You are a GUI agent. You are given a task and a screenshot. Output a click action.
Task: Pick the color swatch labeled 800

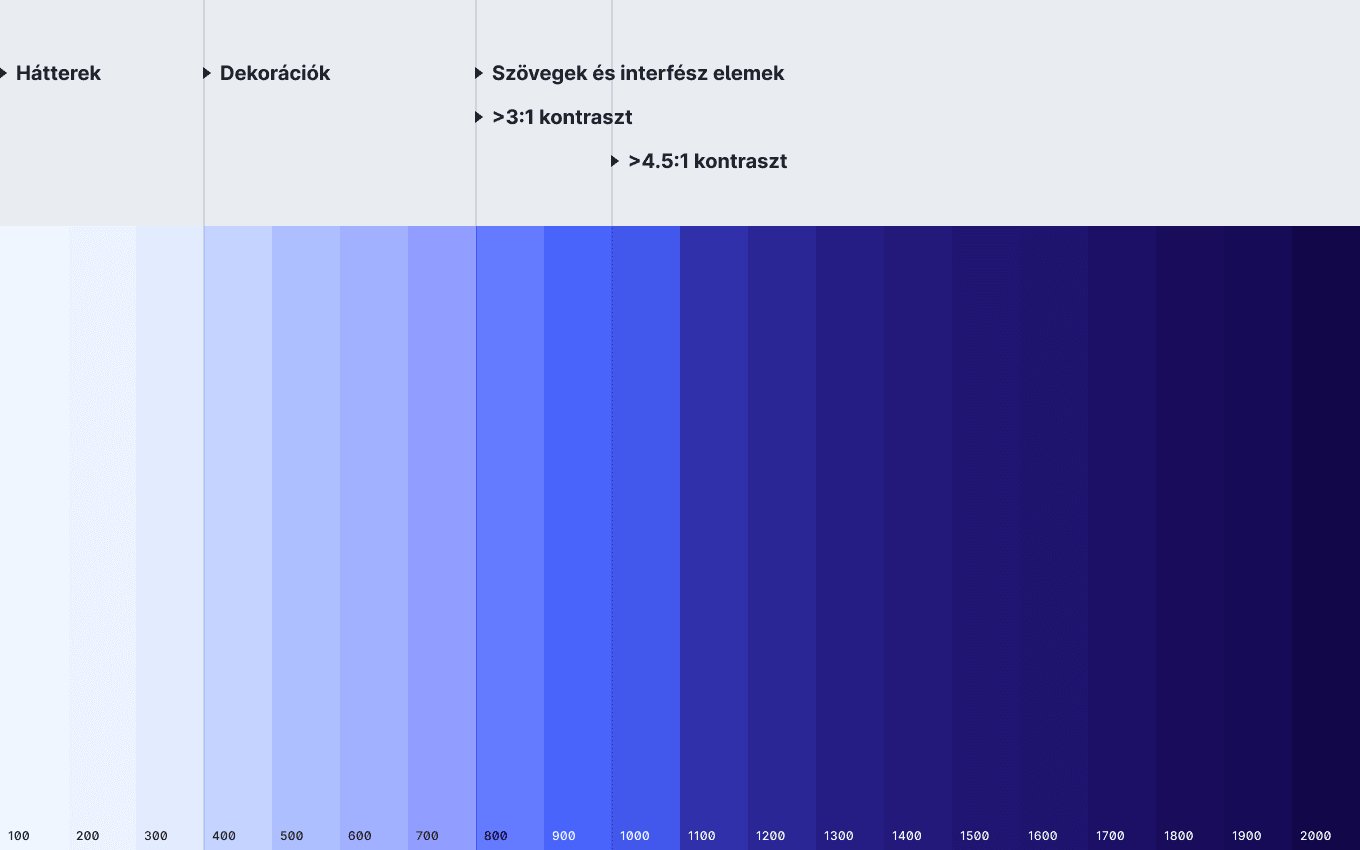click(x=510, y=538)
